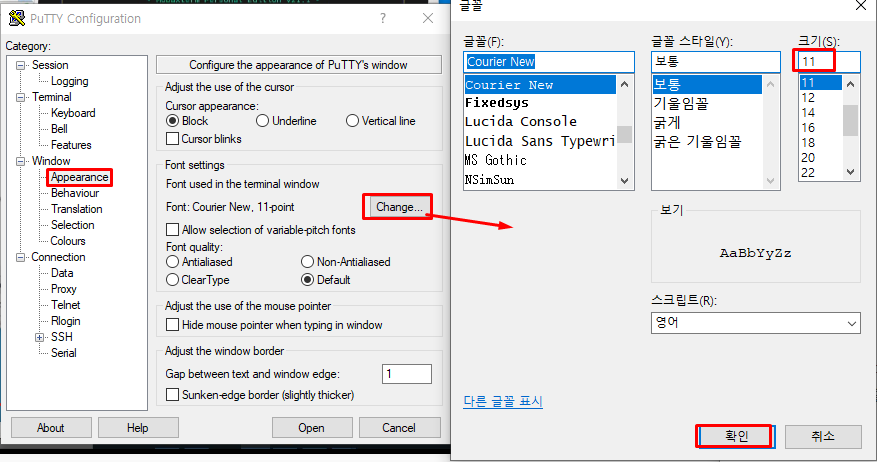Click the 다른 글꼴 표시 link
Image resolution: width=877 pixels, height=462 pixels.
tap(503, 402)
